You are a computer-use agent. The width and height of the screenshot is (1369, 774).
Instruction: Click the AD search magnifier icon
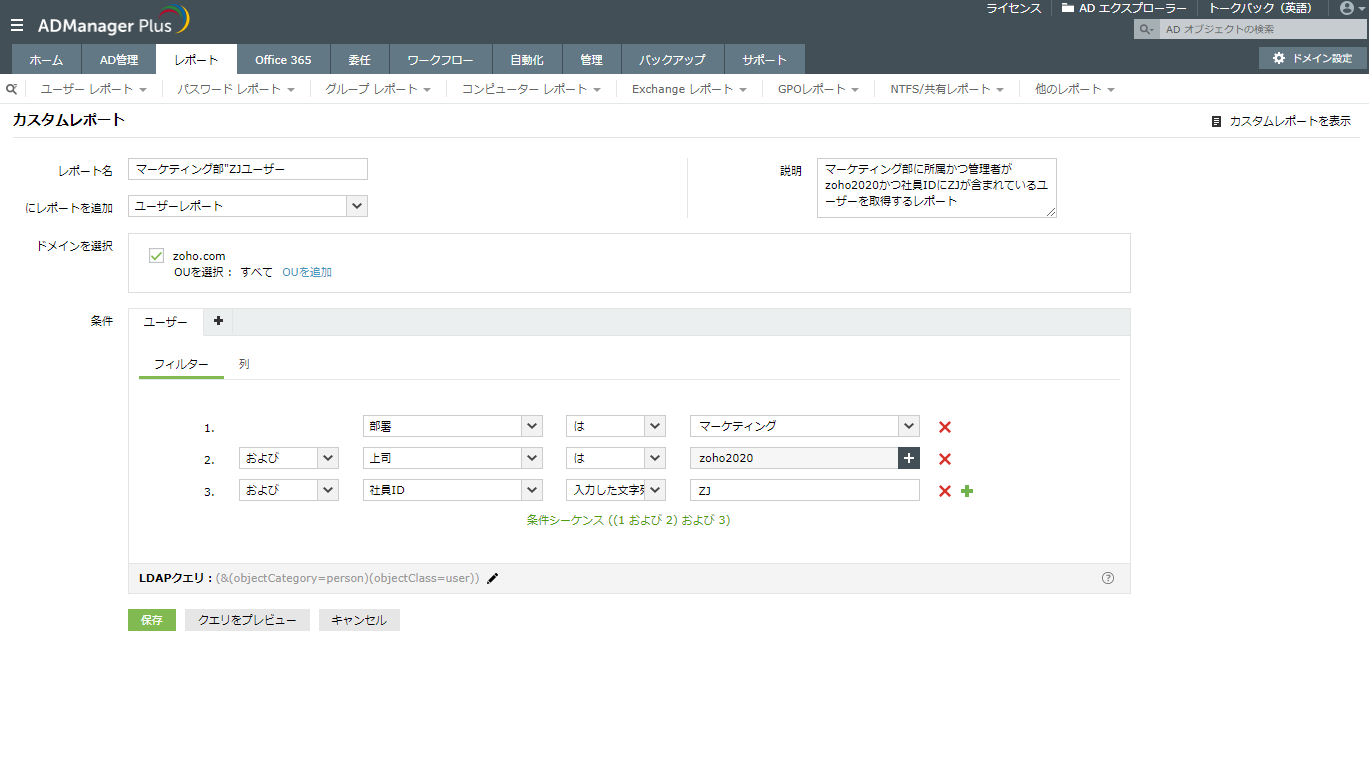tap(1146, 30)
